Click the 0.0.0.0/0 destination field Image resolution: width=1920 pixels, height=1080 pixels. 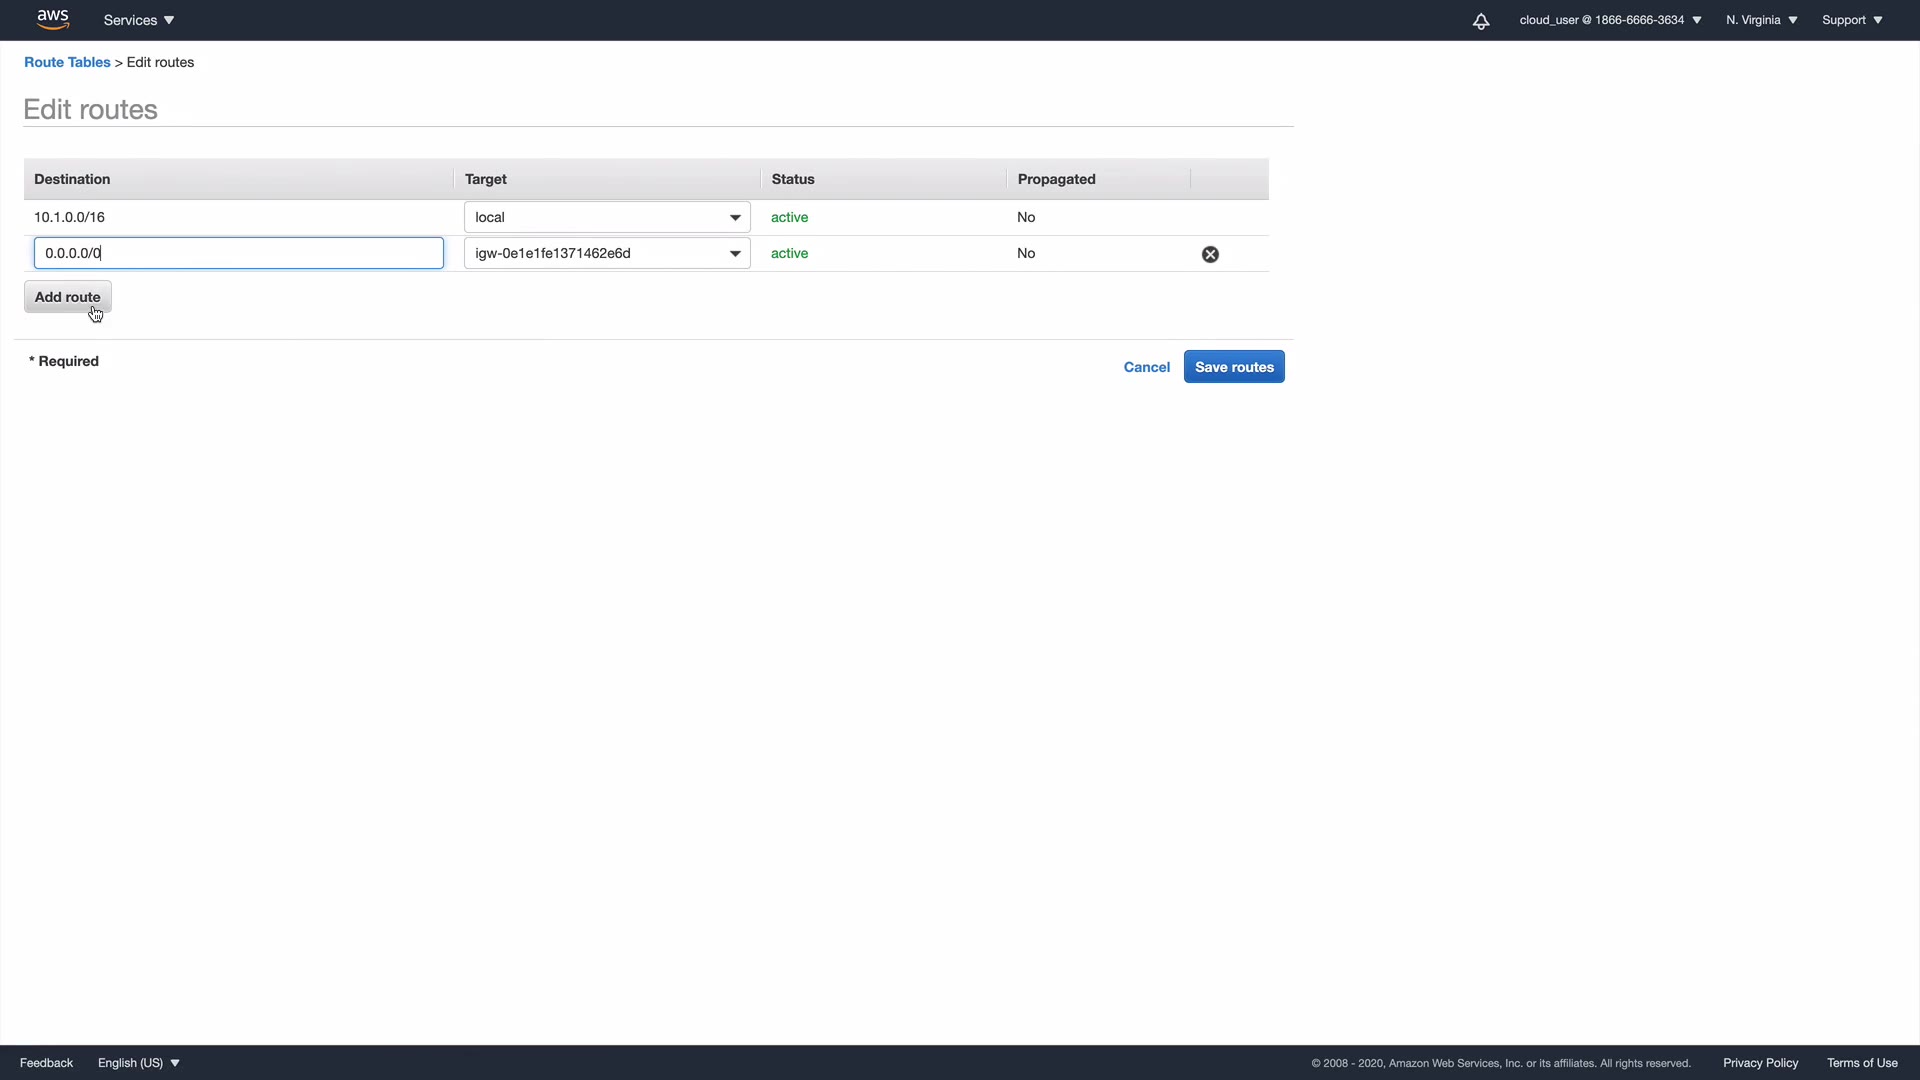coord(238,253)
